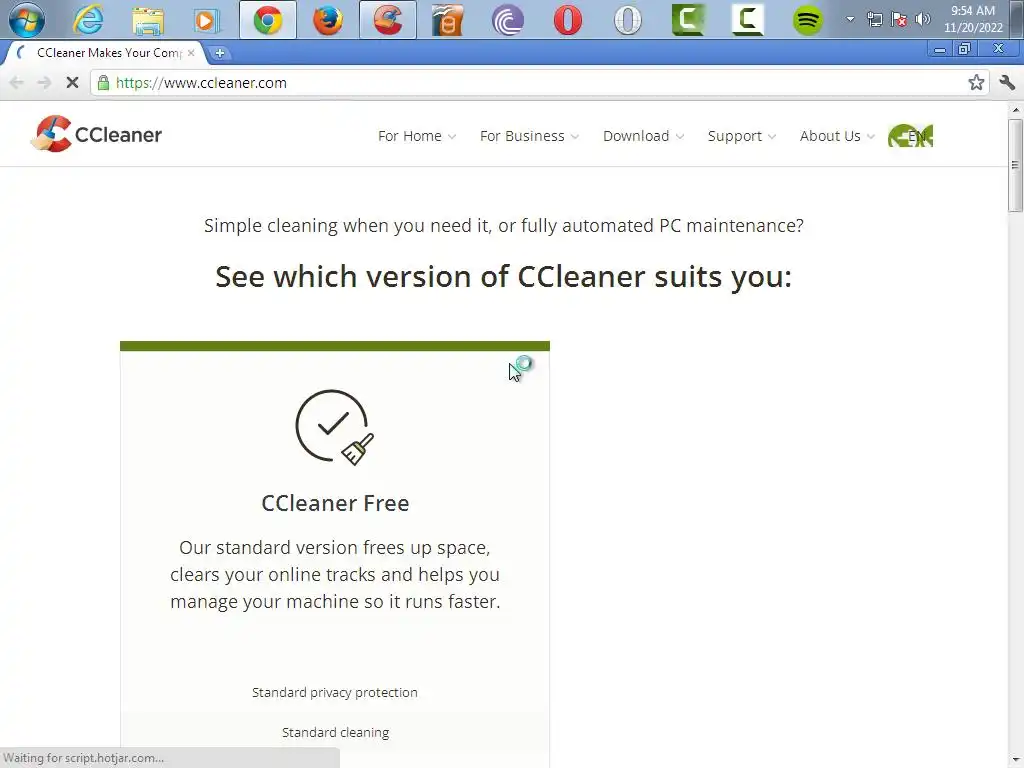Screen dimensions: 1024x768
Task: Open the Download dropdown menu
Action: tap(643, 136)
